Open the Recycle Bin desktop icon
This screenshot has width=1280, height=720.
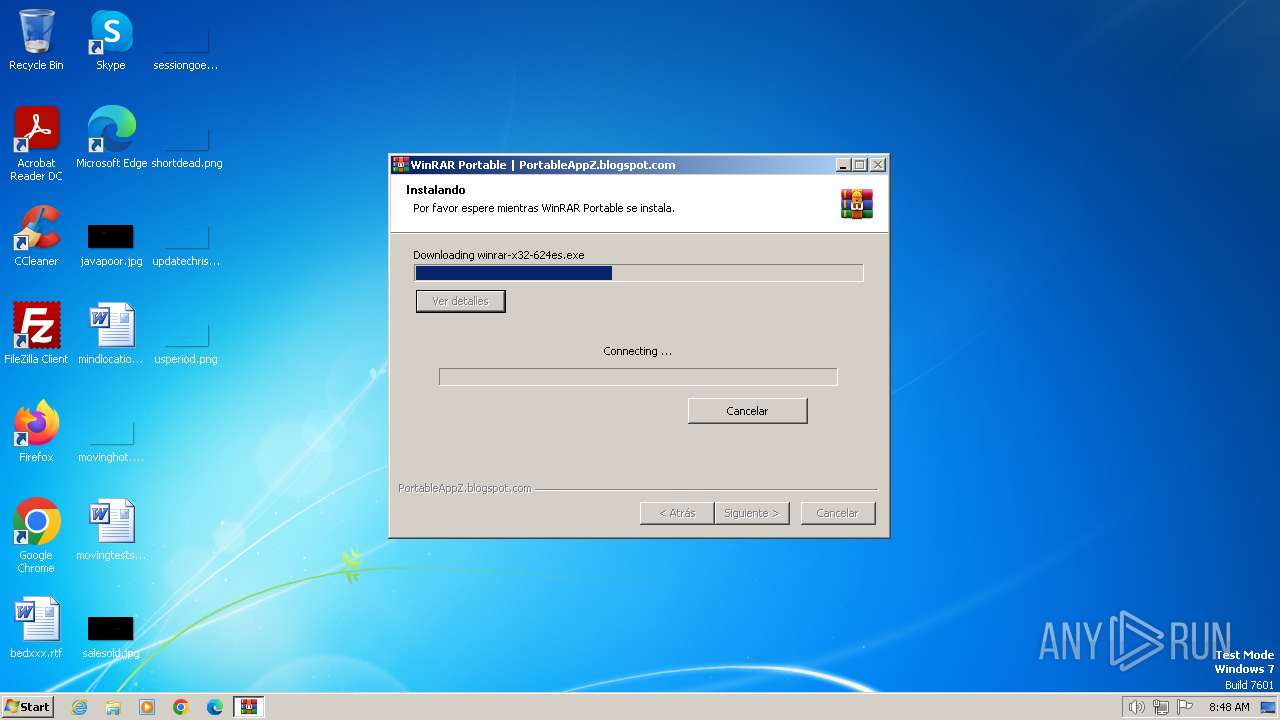coord(36,40)
